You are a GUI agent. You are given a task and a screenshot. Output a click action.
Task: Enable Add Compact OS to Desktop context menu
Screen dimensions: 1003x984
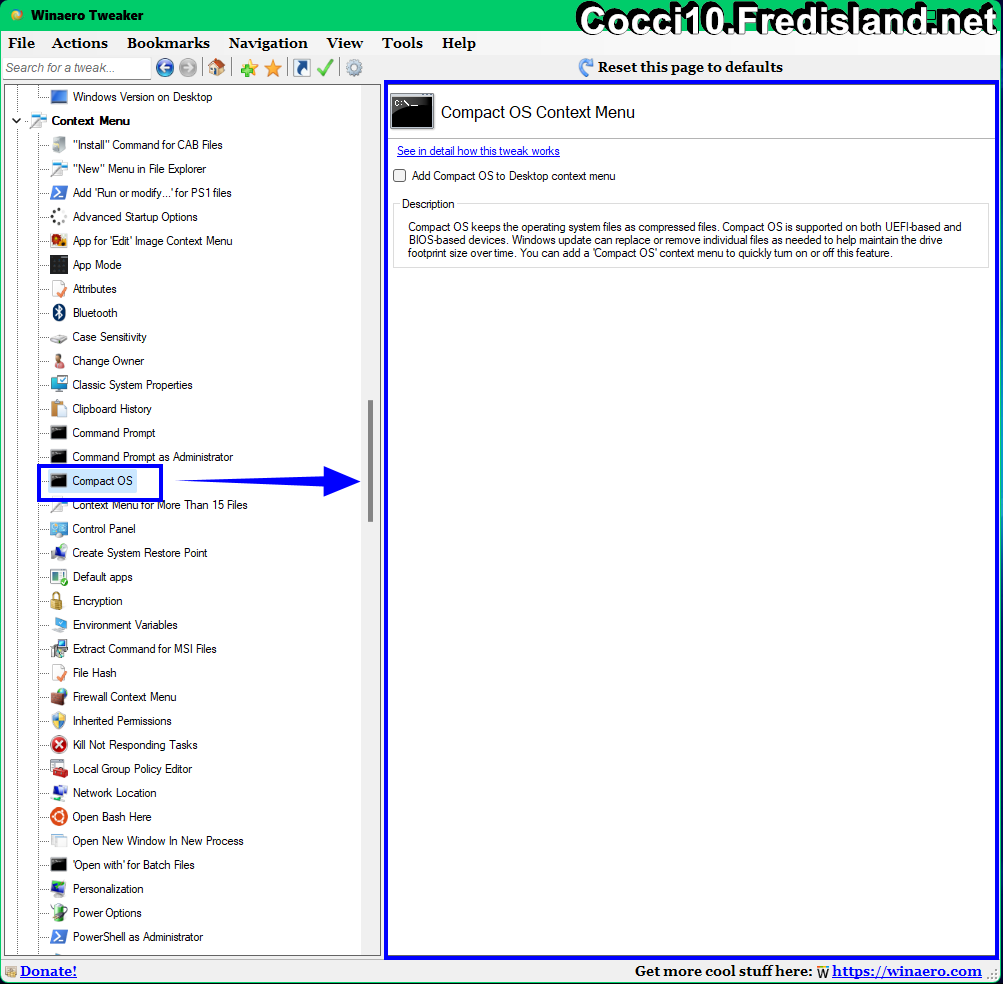coord(400,176)
